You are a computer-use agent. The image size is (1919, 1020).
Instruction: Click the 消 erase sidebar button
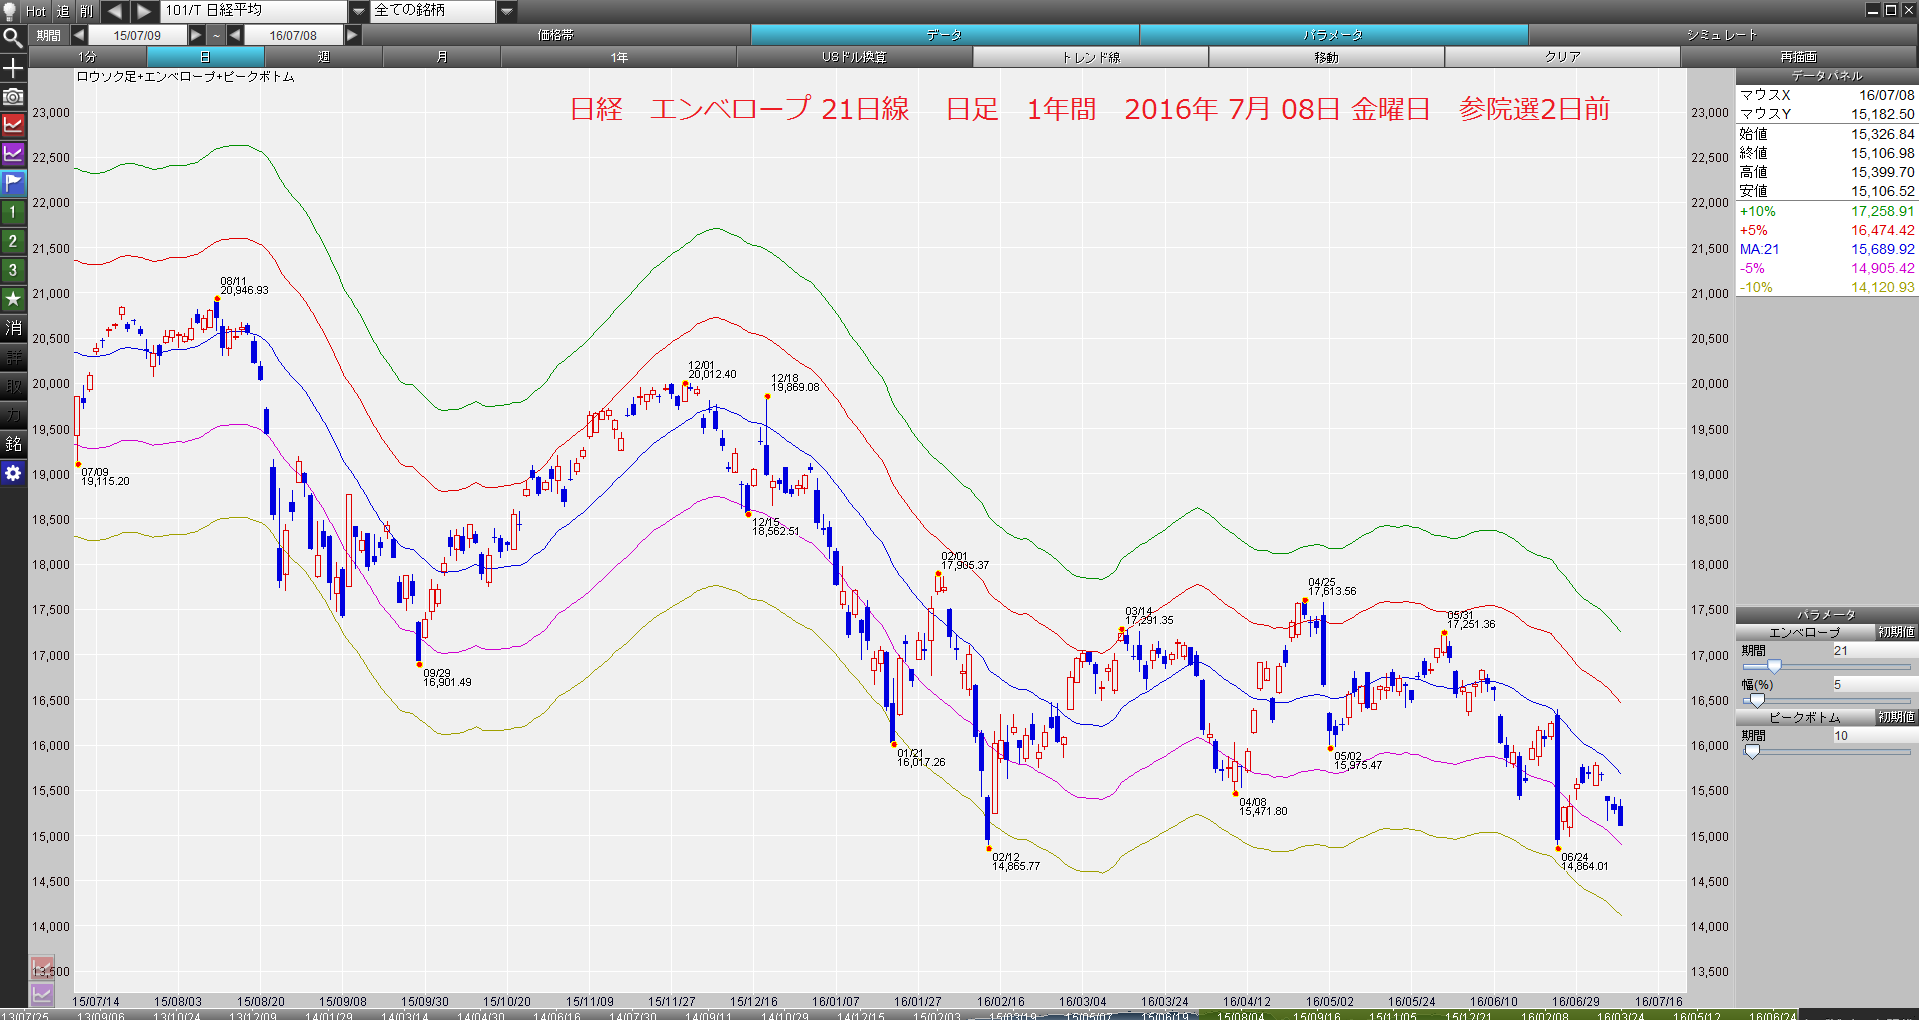[13, 328]
